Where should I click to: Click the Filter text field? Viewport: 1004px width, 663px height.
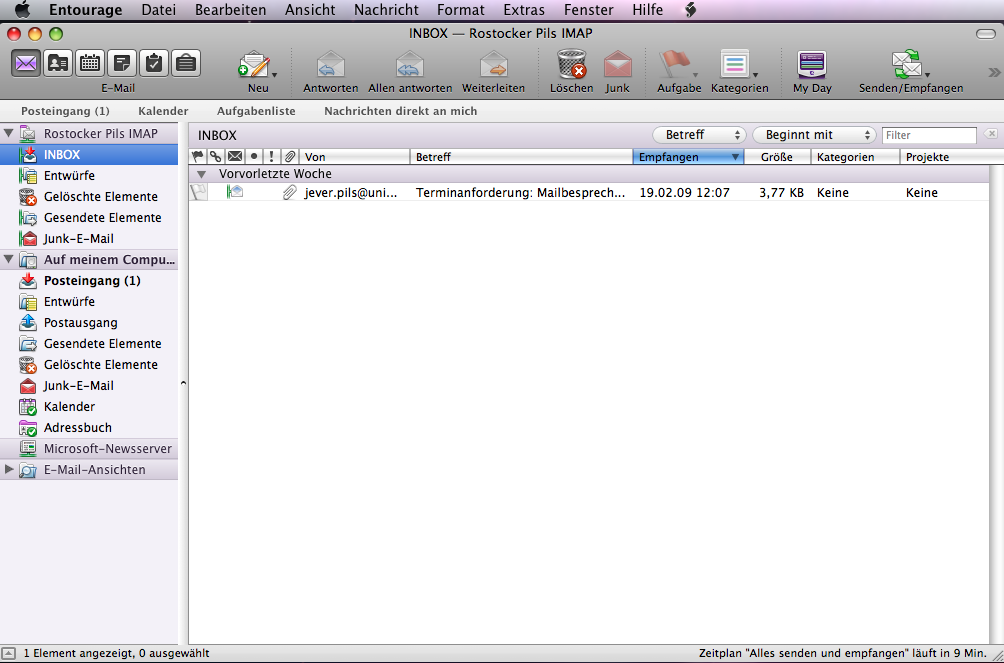coord(929,135)
